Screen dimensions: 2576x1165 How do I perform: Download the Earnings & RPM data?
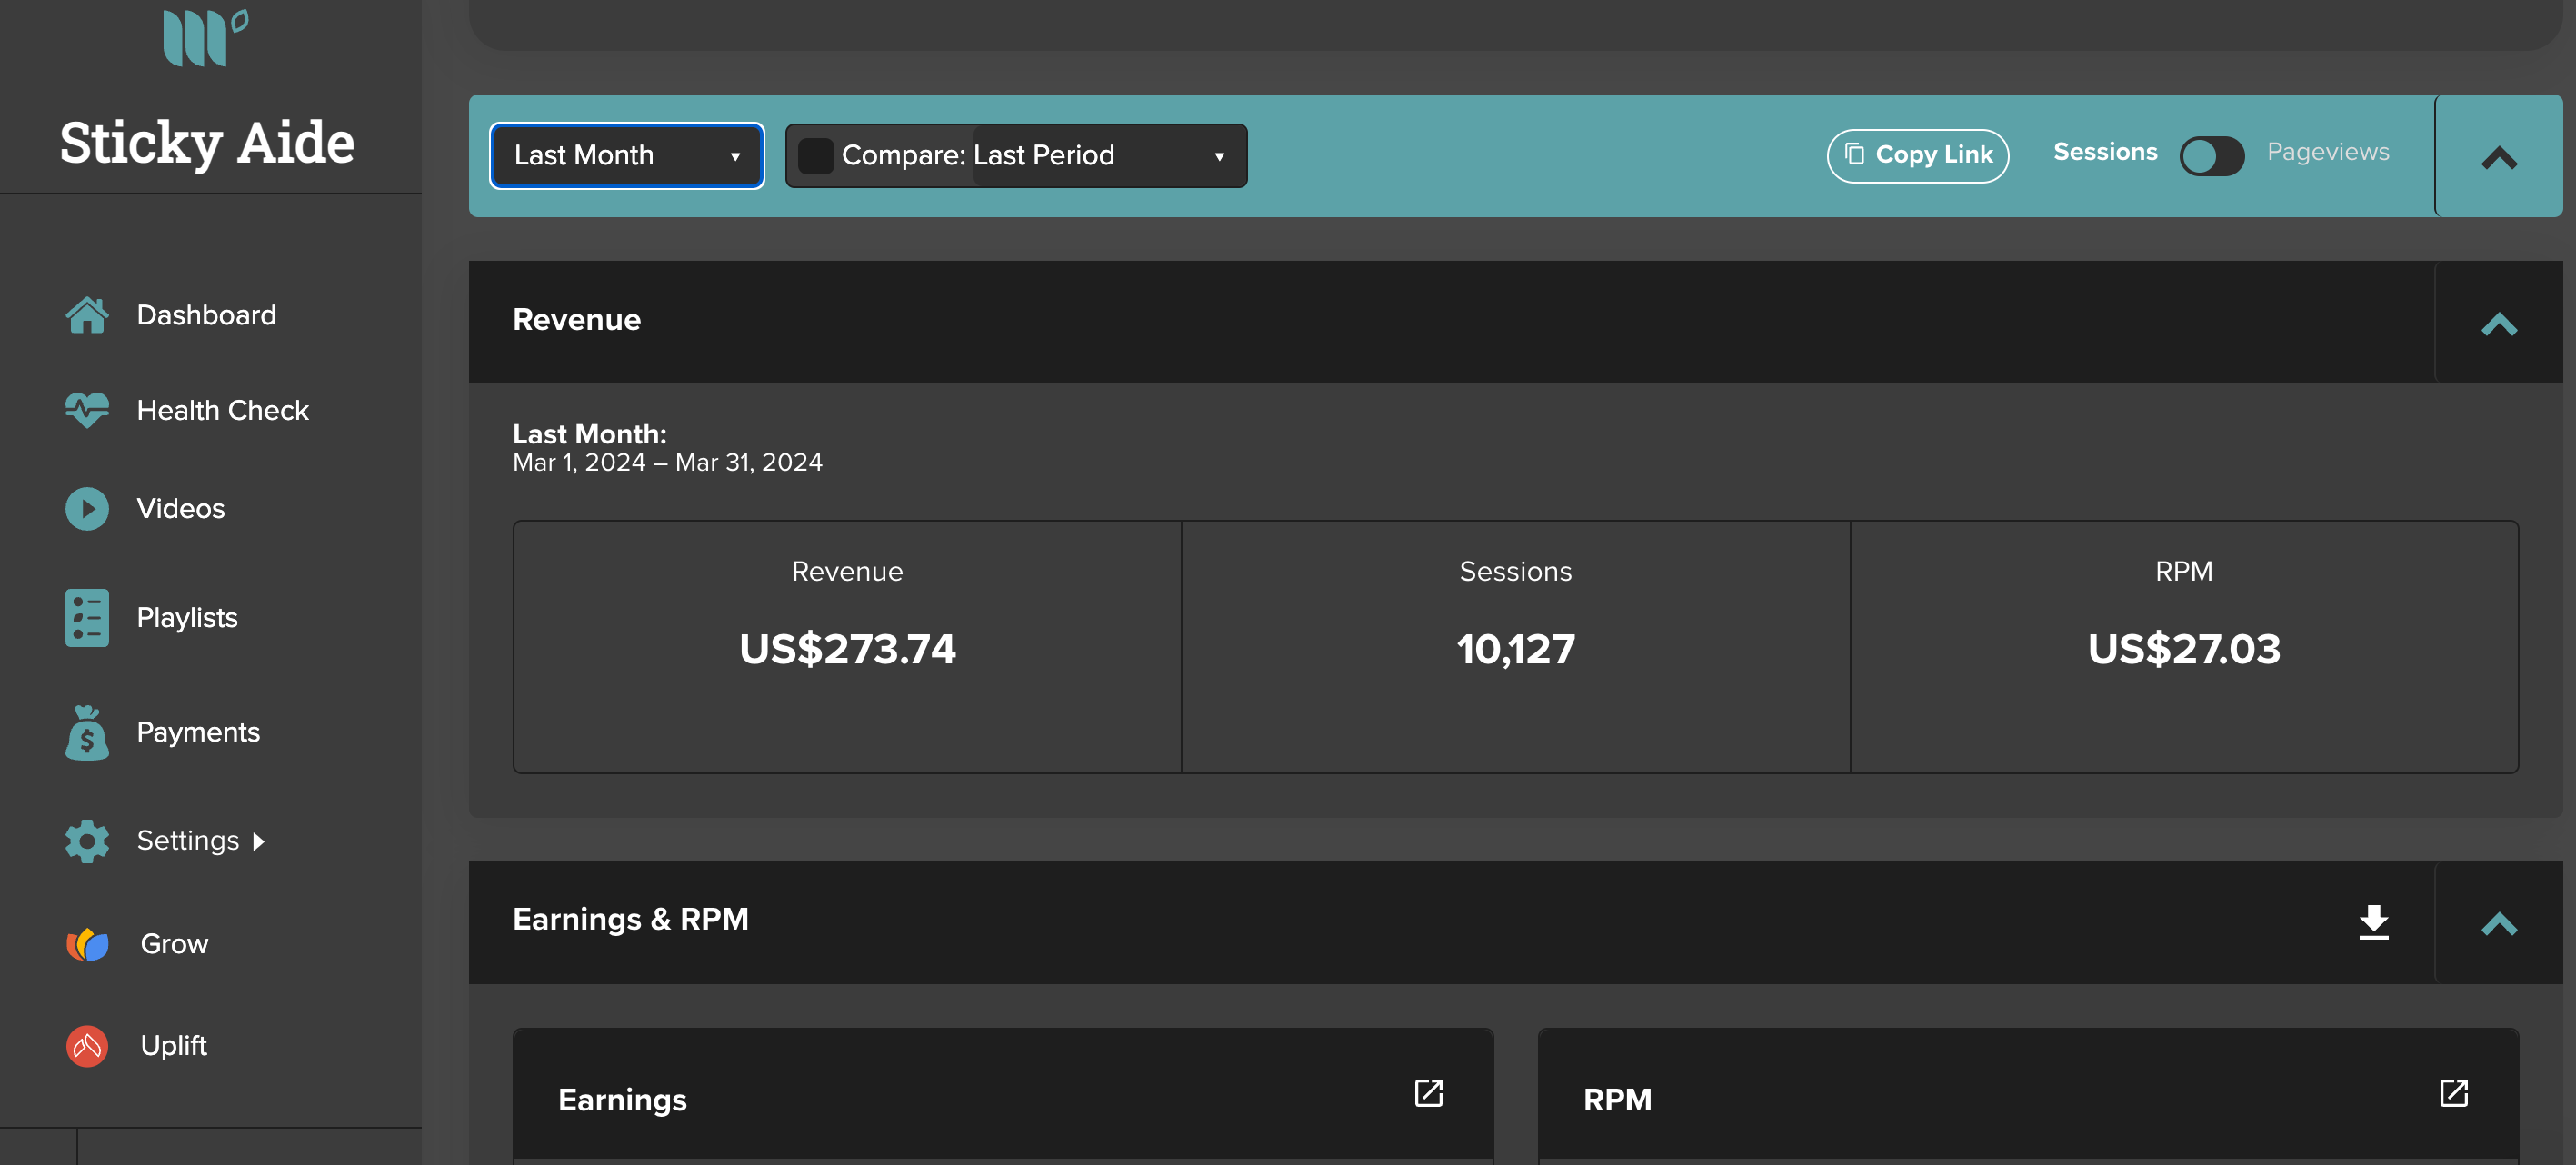tap(2373, 922)
